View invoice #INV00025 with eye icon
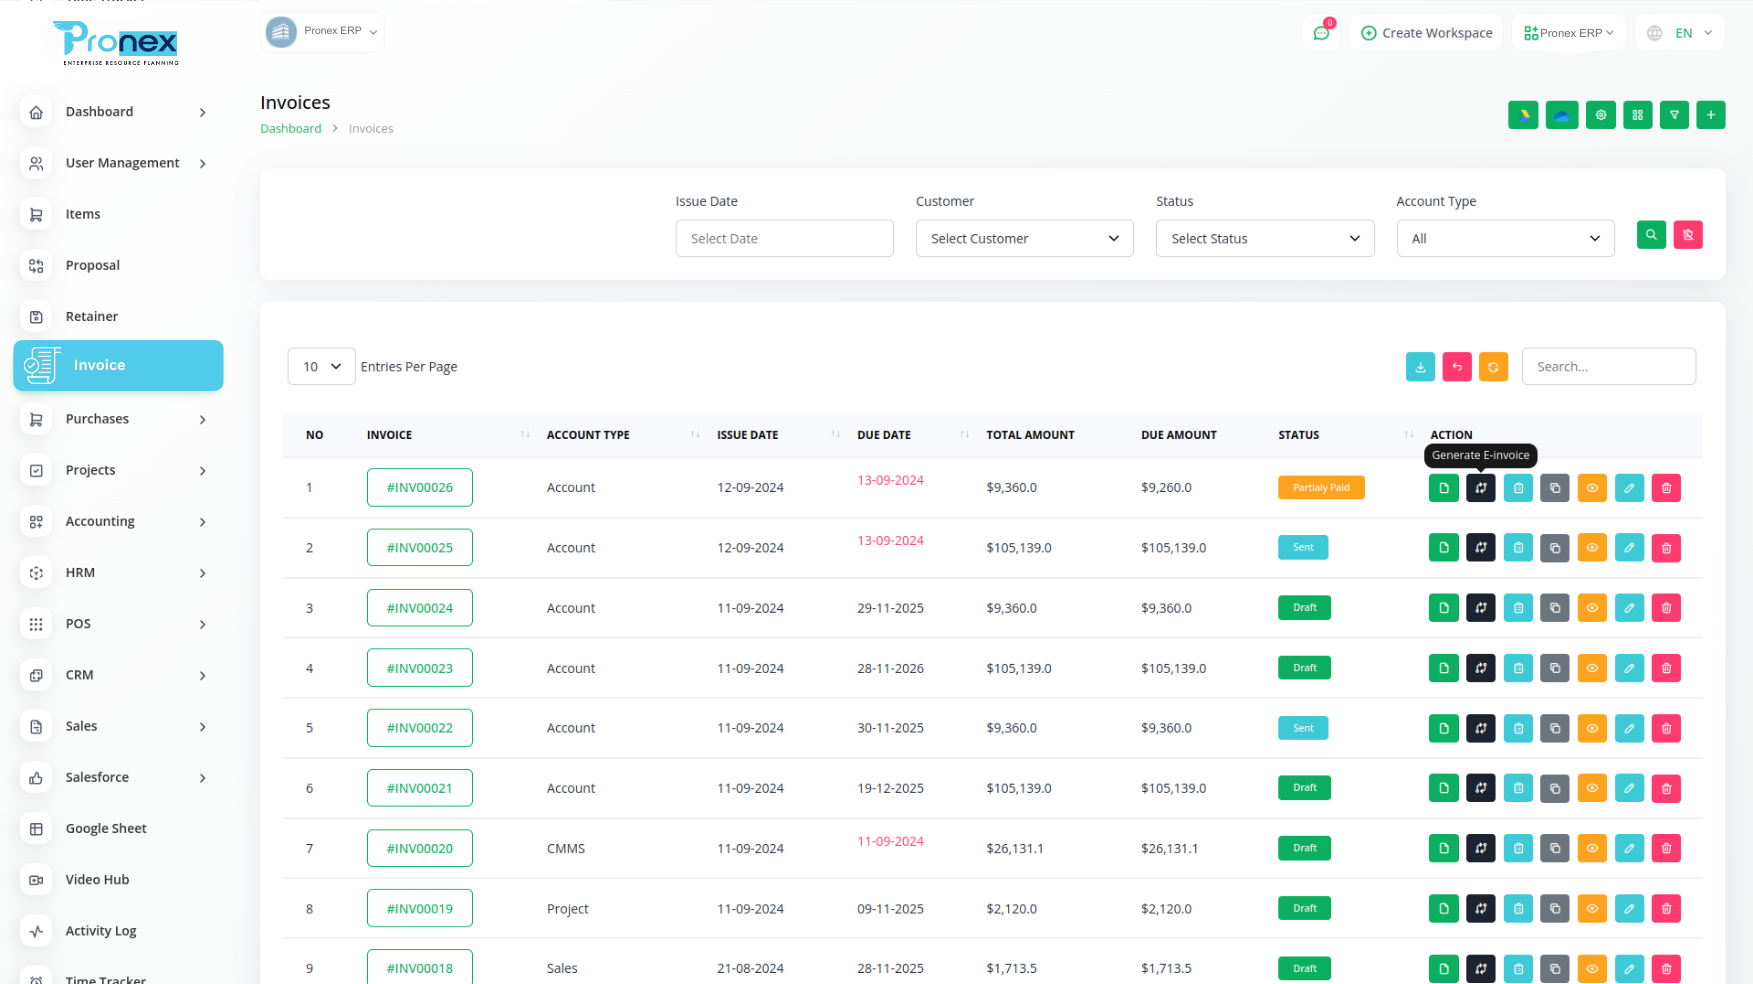The width and height of the screenshot is (1753, 984). (x=1592, y=548)
